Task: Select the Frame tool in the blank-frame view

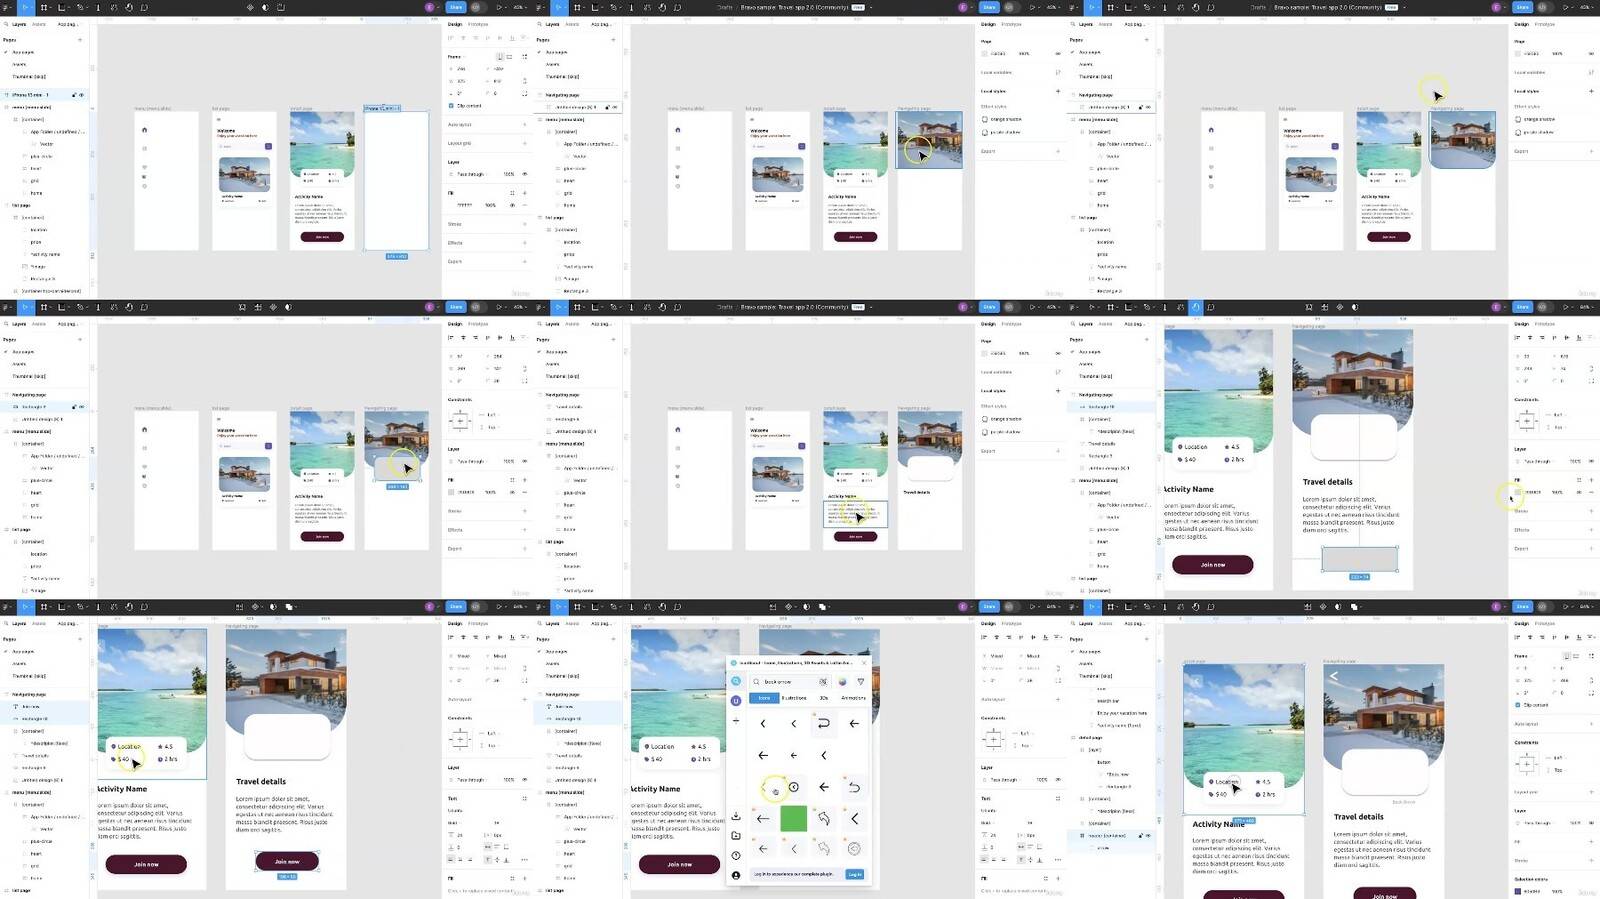Action: pyautogui.click(x=44, y=7)
